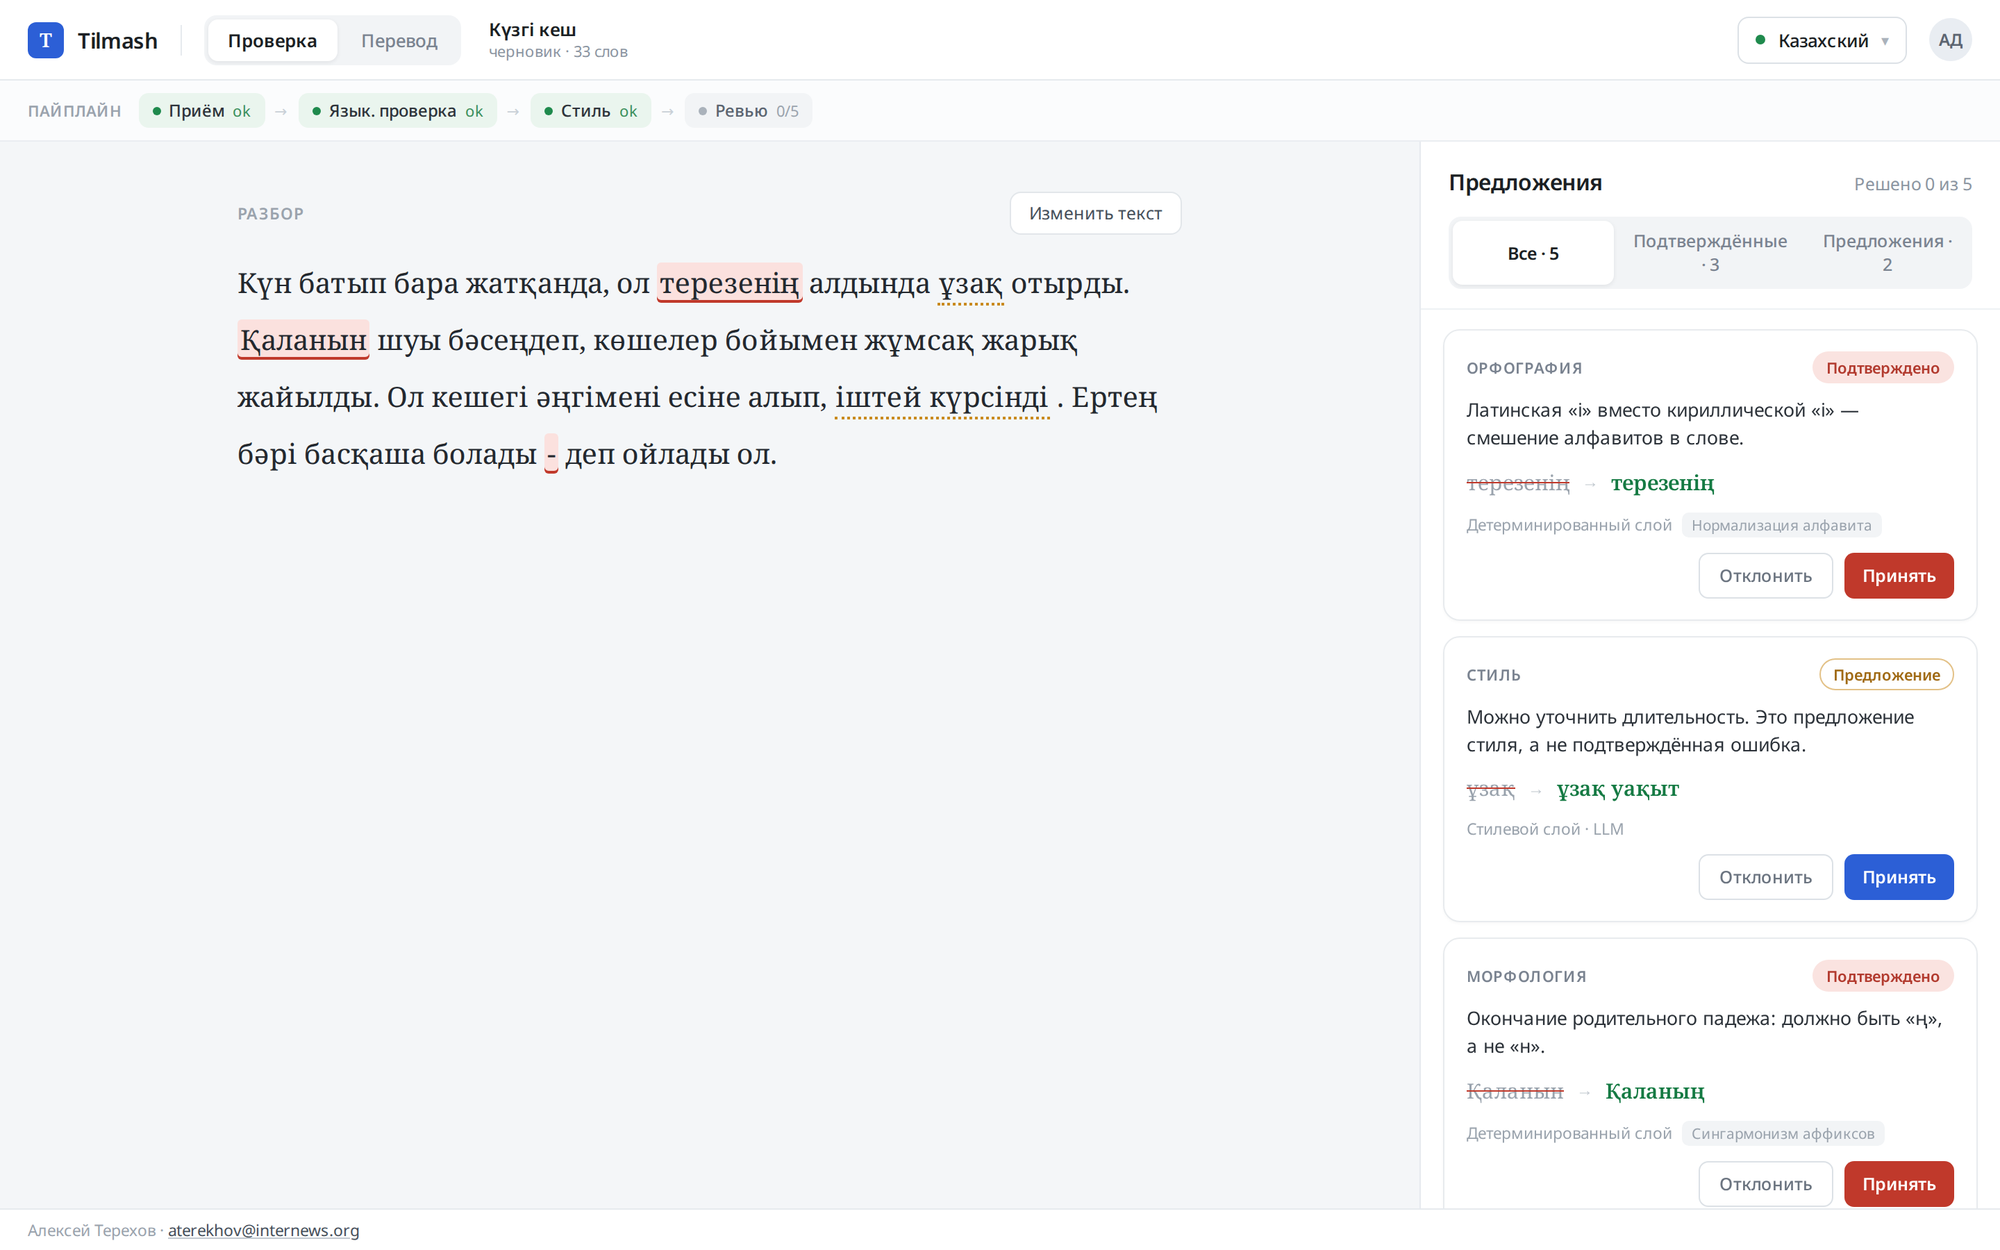This screenshot has width=2000, height=1250.
Task: Show the Все · 5 suggestions tab
Action: pyautogui.click(x=1533, y=253)
